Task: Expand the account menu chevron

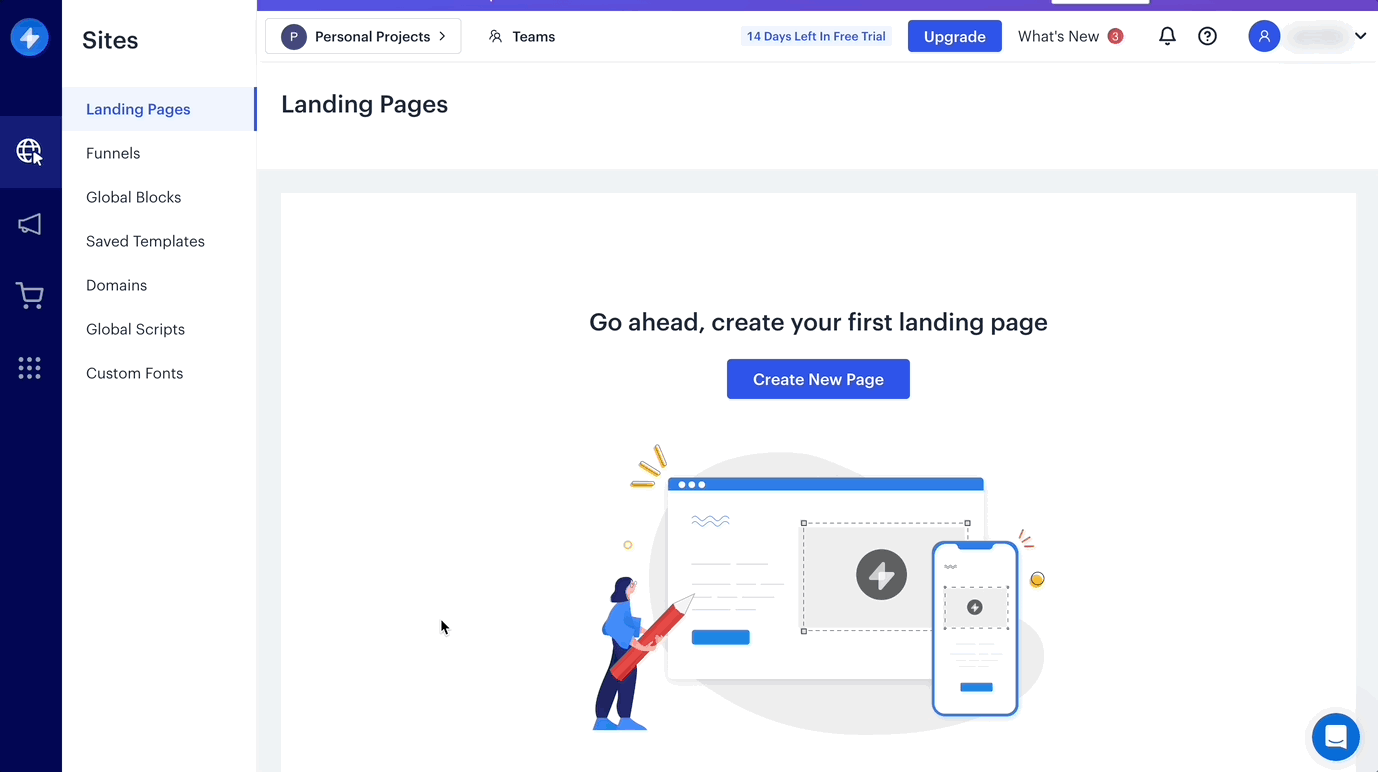Action: tap(1360, 37)
